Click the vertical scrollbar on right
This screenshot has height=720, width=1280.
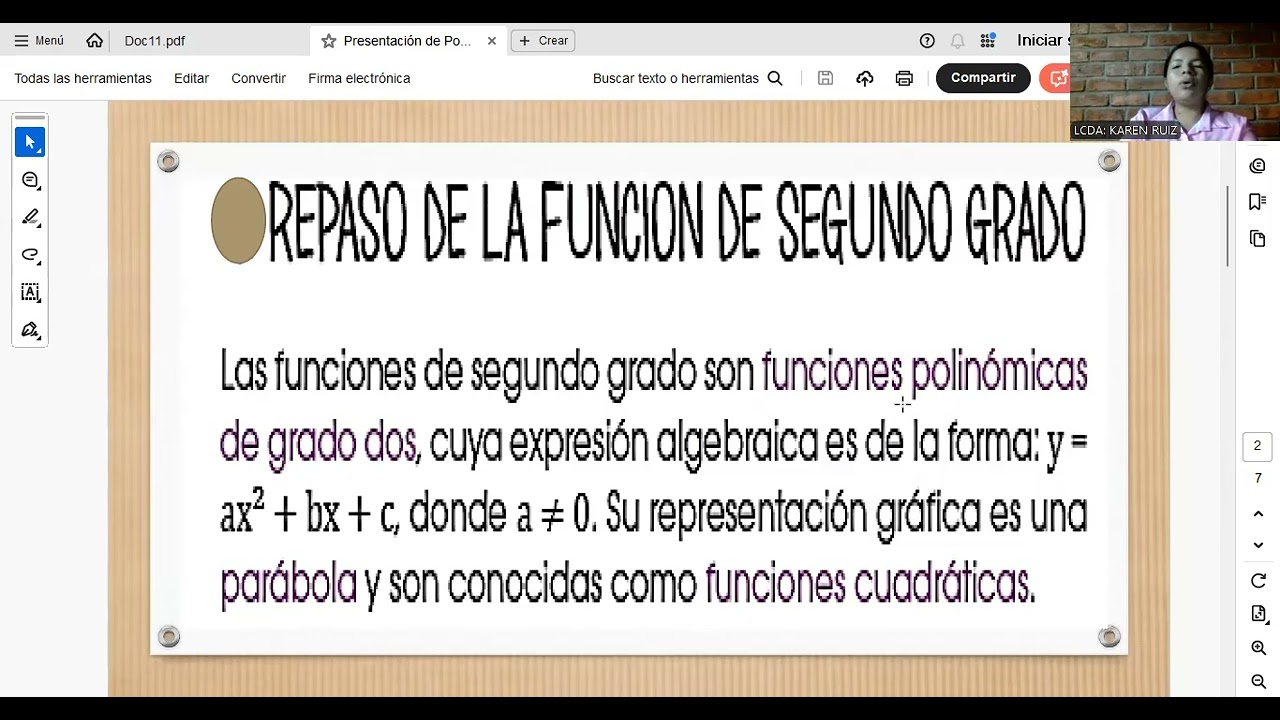pos(1228,226)
